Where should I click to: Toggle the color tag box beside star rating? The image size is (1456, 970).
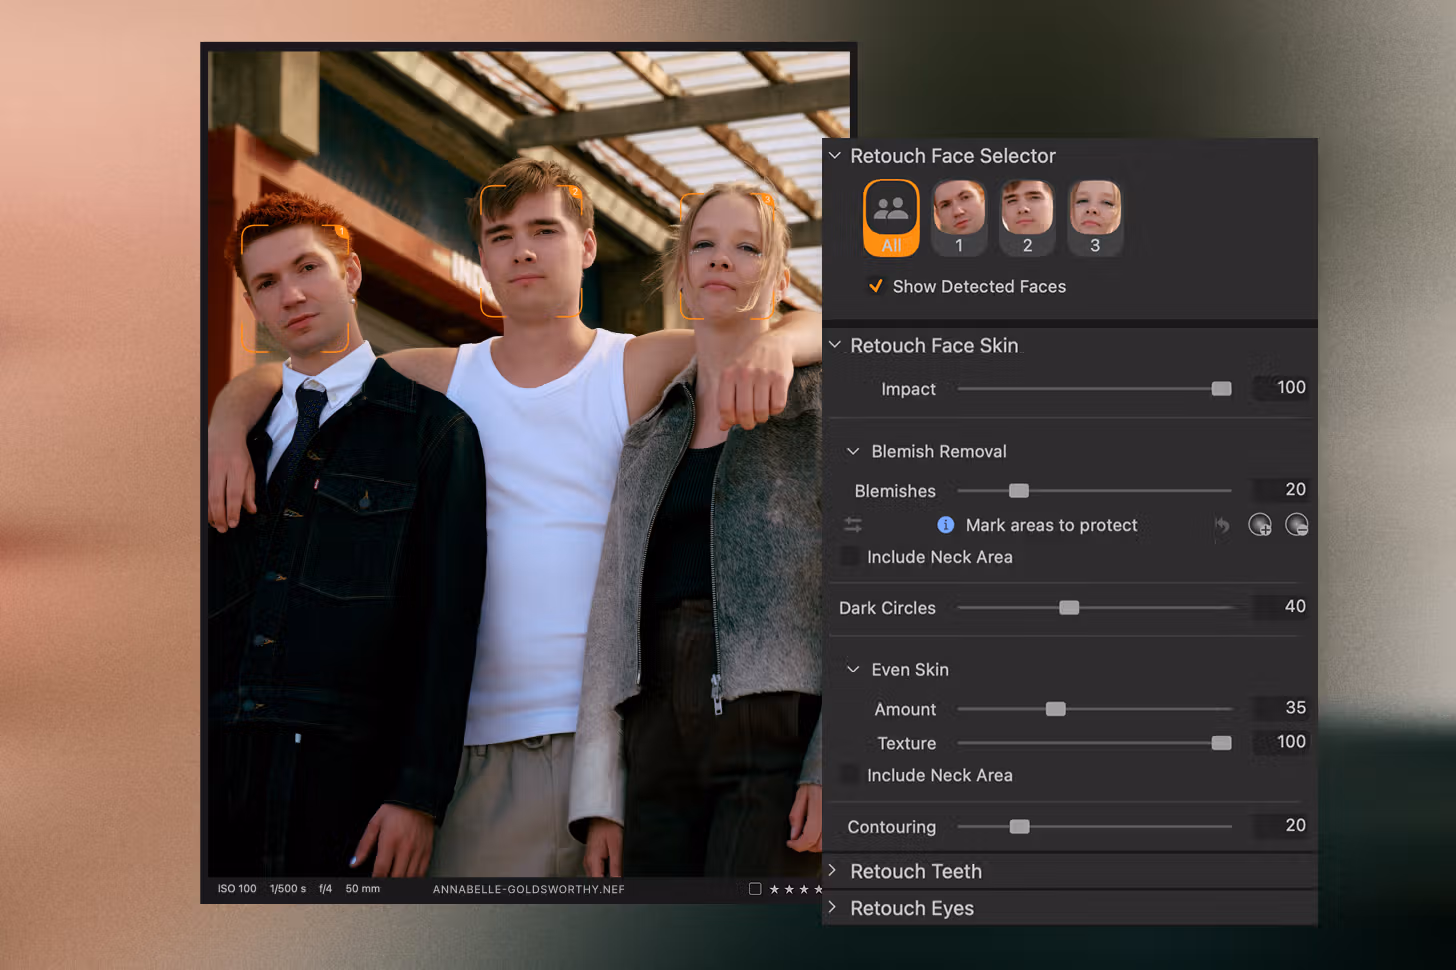tap(755, 889)
